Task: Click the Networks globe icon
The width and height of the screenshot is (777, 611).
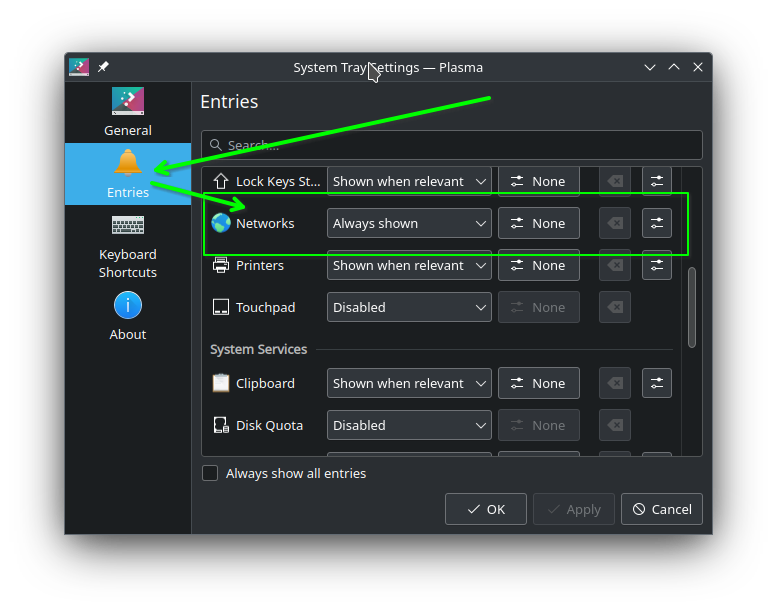Action: [x=221, y=223]
